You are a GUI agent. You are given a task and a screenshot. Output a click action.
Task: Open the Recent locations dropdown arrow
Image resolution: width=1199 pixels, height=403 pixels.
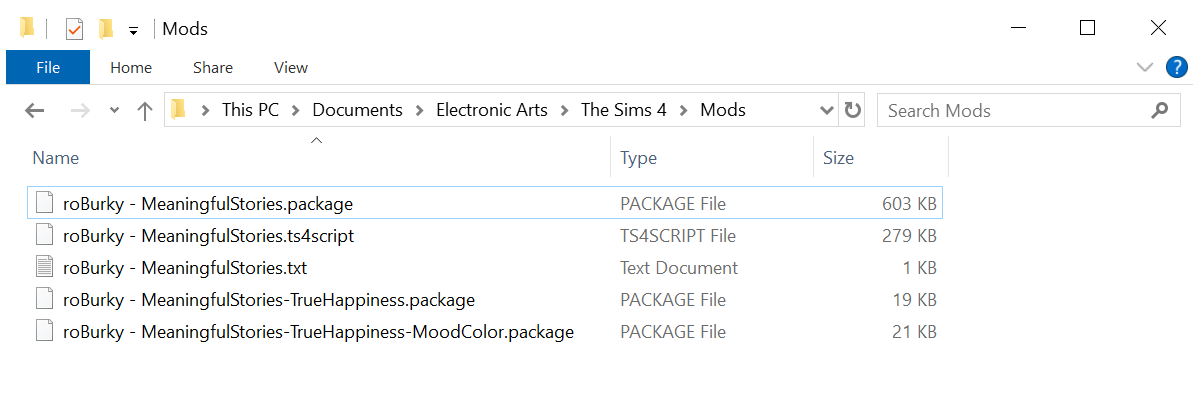[114, 111]
